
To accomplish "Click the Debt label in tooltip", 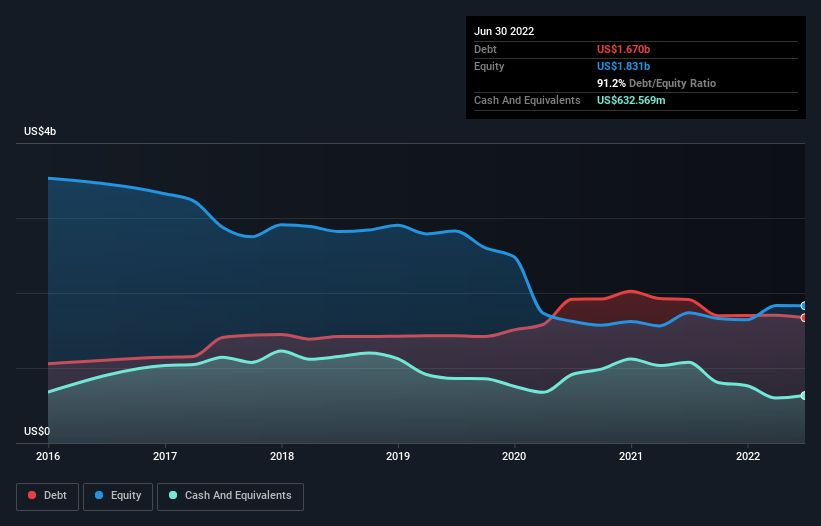I will (x=485, y=49).
